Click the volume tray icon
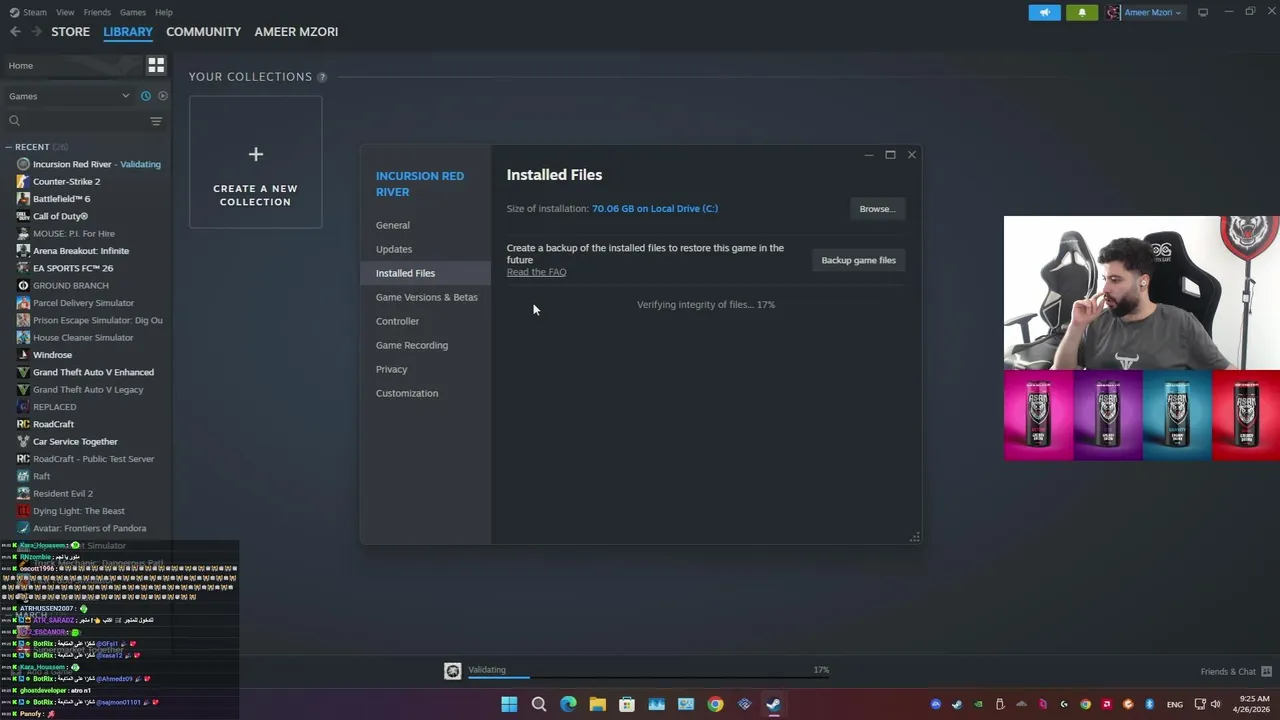The image size is (1280, 720). (1215, 704)
